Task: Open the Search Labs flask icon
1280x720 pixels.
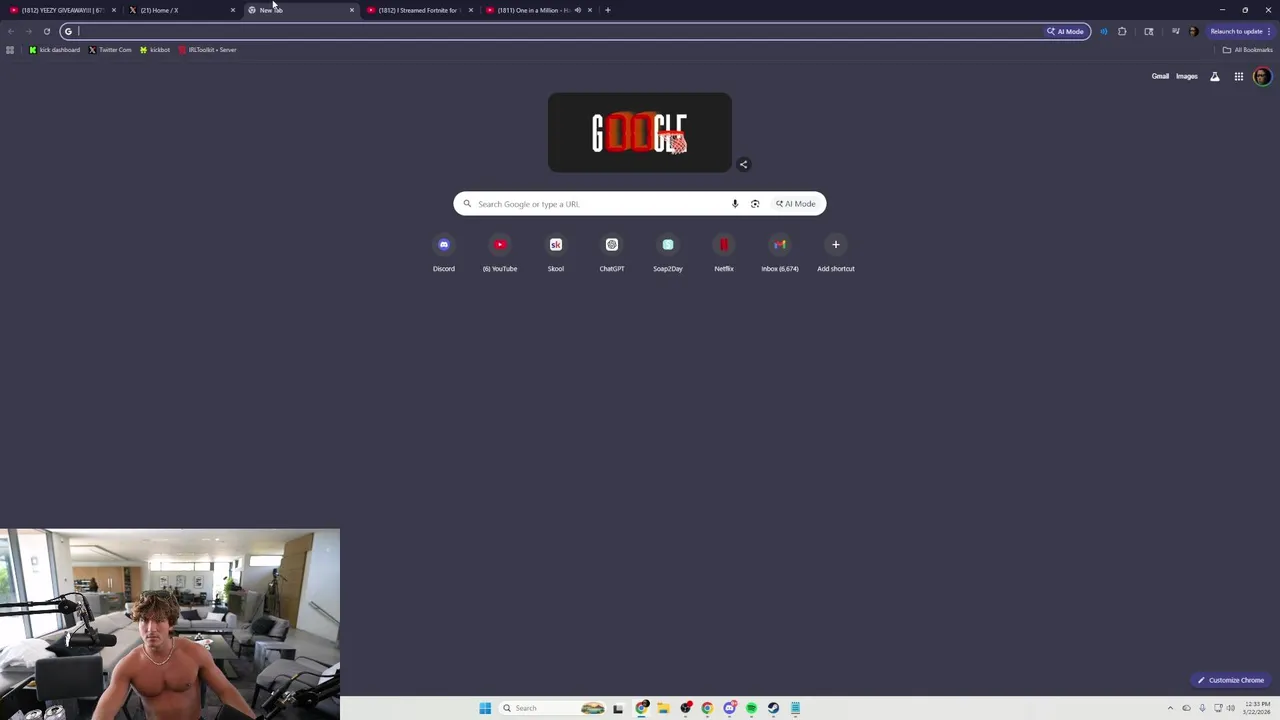Action: [x=1215, y=76]
